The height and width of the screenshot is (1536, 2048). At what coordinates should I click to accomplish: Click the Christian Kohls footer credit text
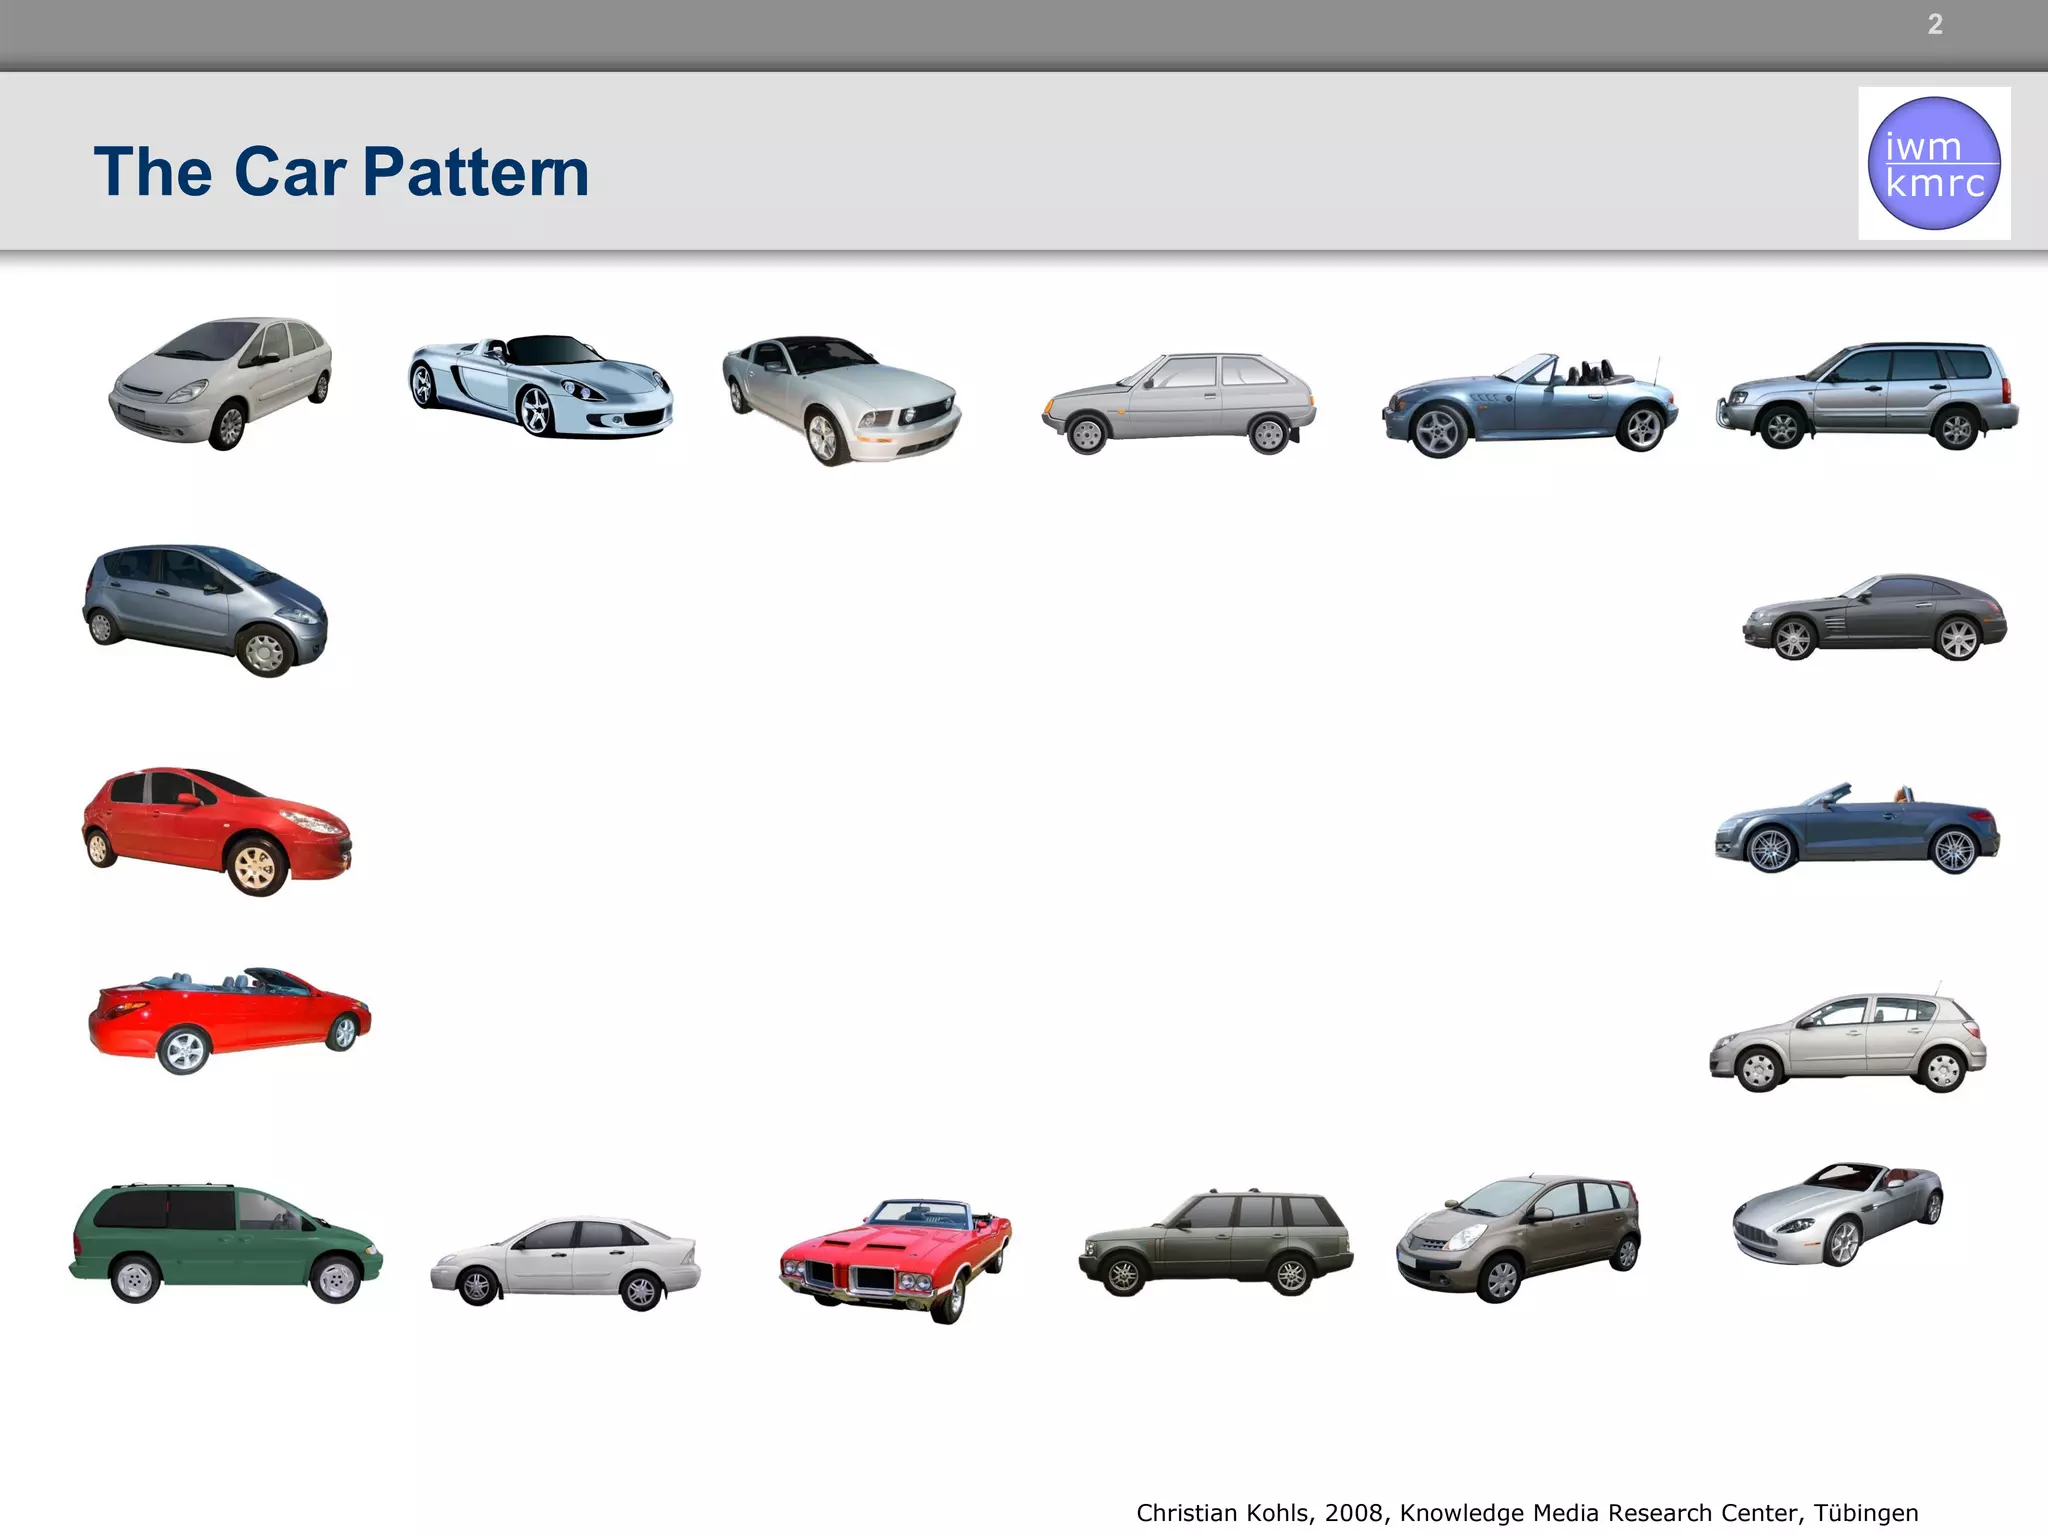pos(1526,1512)
